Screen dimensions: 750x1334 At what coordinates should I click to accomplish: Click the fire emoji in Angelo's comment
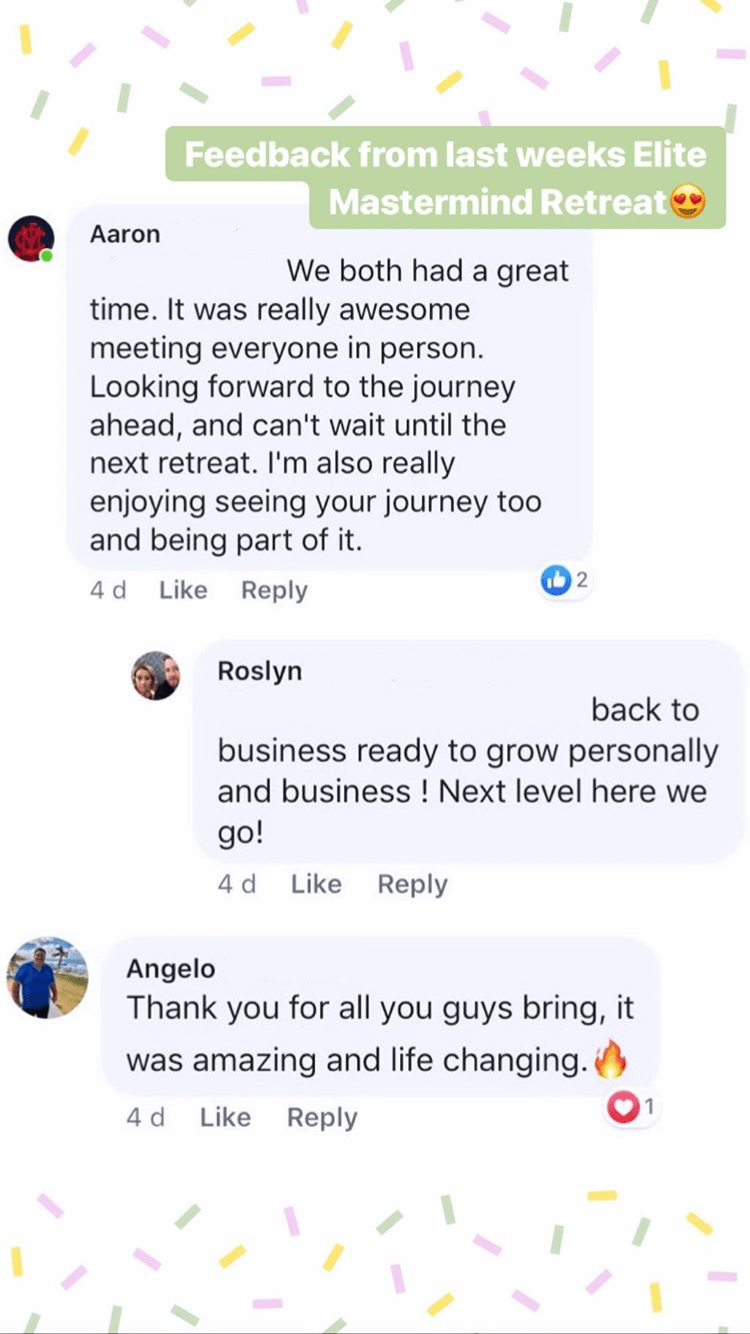click(609, 1060)
